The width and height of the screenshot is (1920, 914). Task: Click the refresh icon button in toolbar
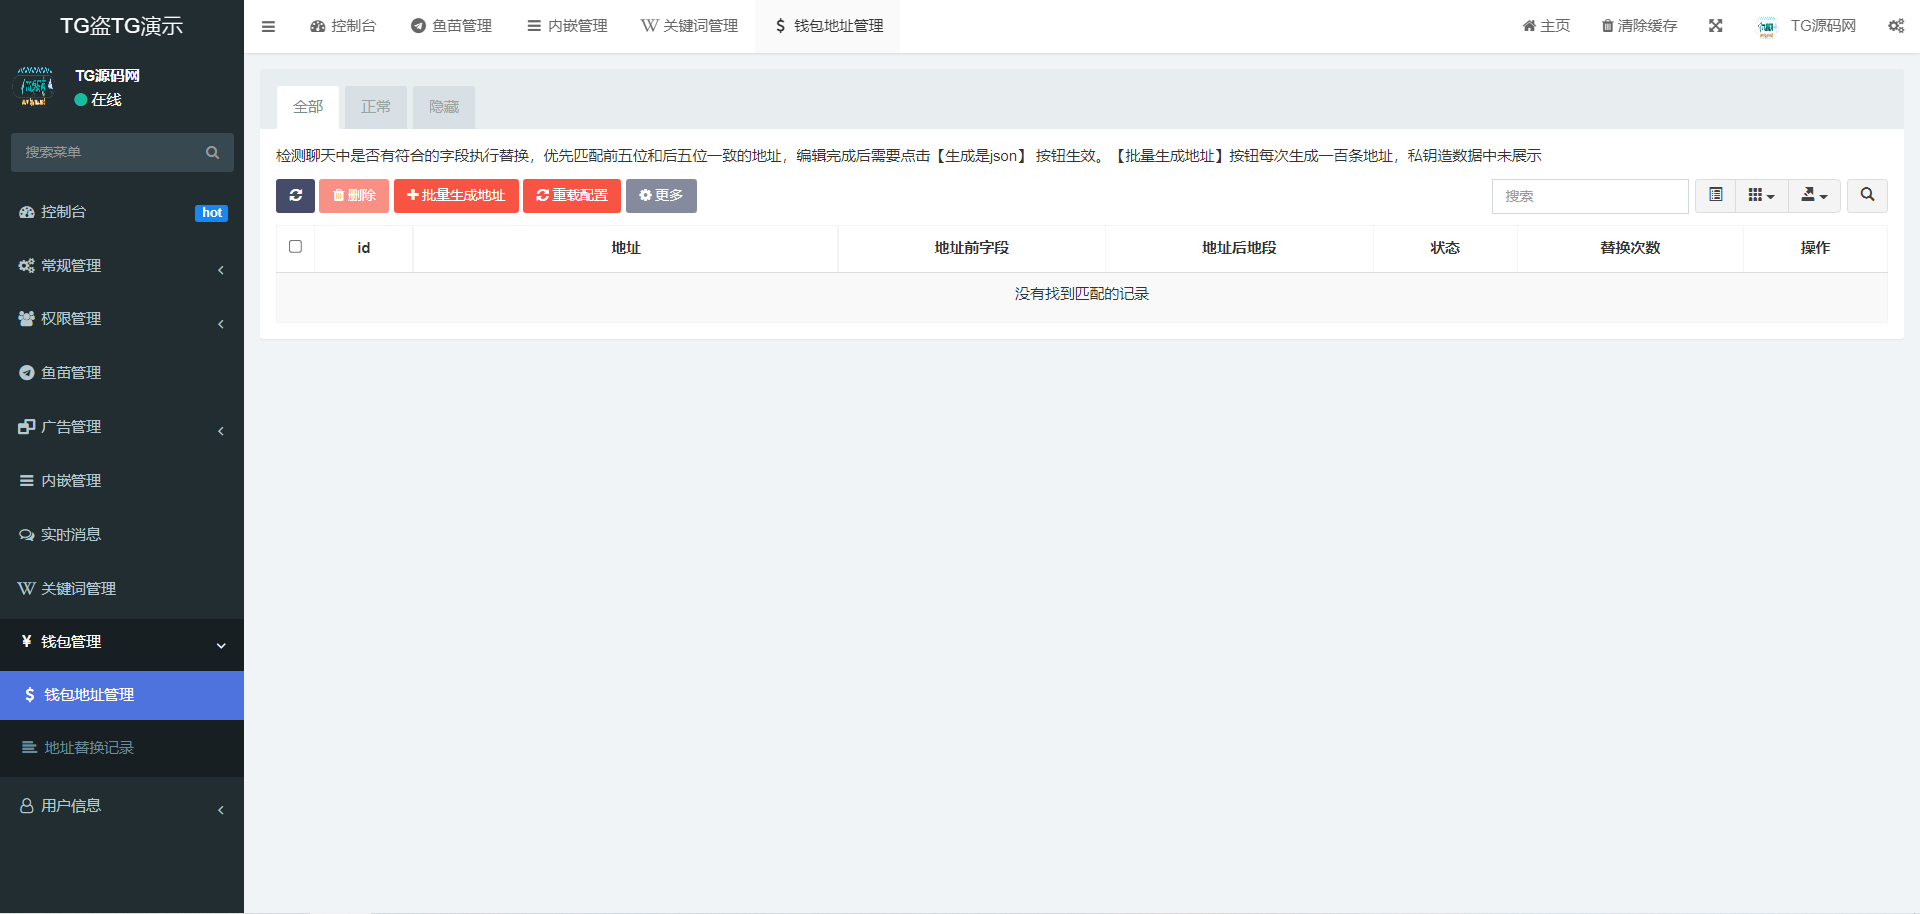295,196
